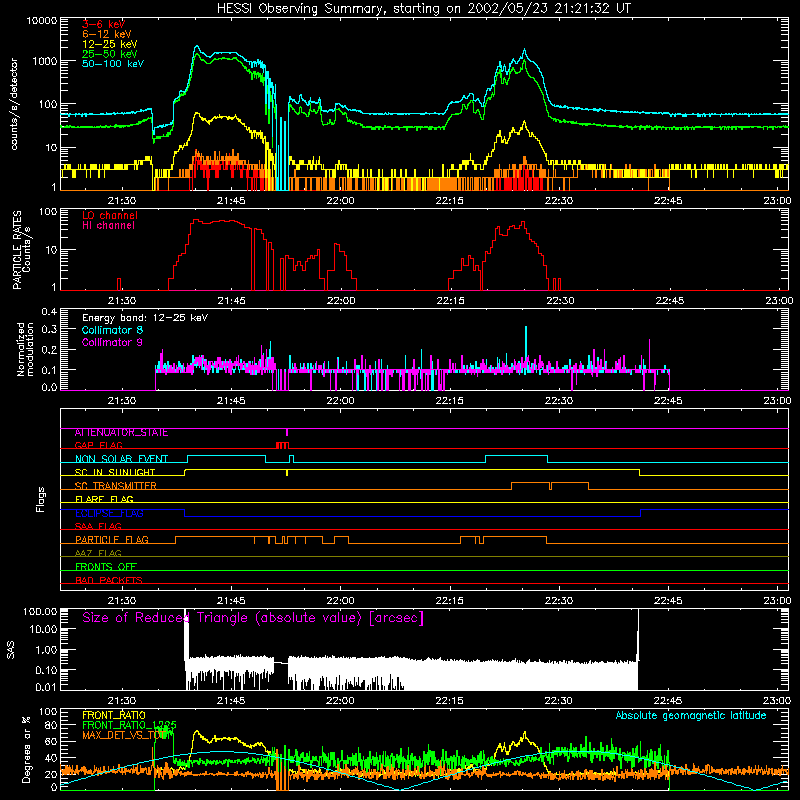This screenshot has height=800, width=800.
Task: Select the 6-12 keV legend label
Action: click(x=107, y=34)
